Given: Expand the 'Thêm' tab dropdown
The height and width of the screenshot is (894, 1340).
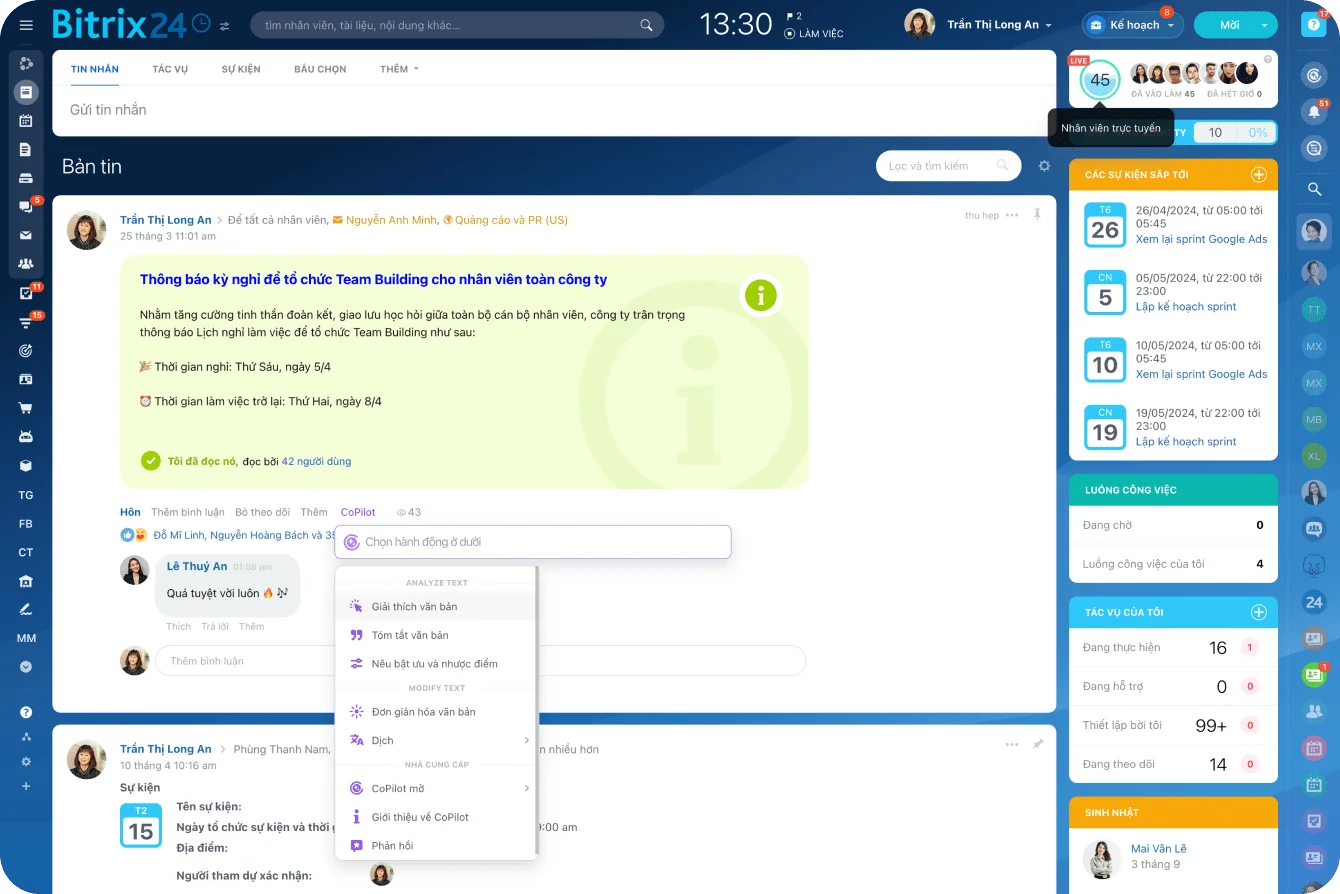Looking at the screenshot, I should point(399,69).
